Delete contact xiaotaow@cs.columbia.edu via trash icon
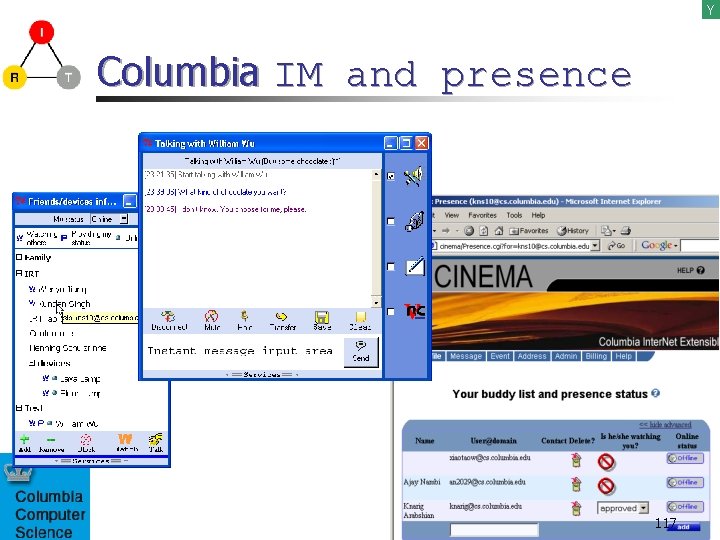This screenshot has height=540, width=720. (576, 460)
